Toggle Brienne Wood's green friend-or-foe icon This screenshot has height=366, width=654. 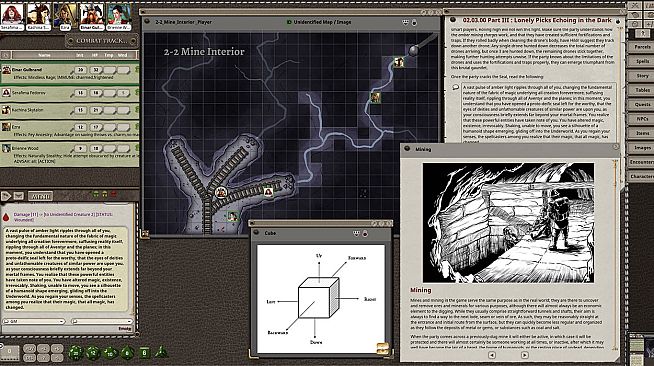(x=136, y=148)
